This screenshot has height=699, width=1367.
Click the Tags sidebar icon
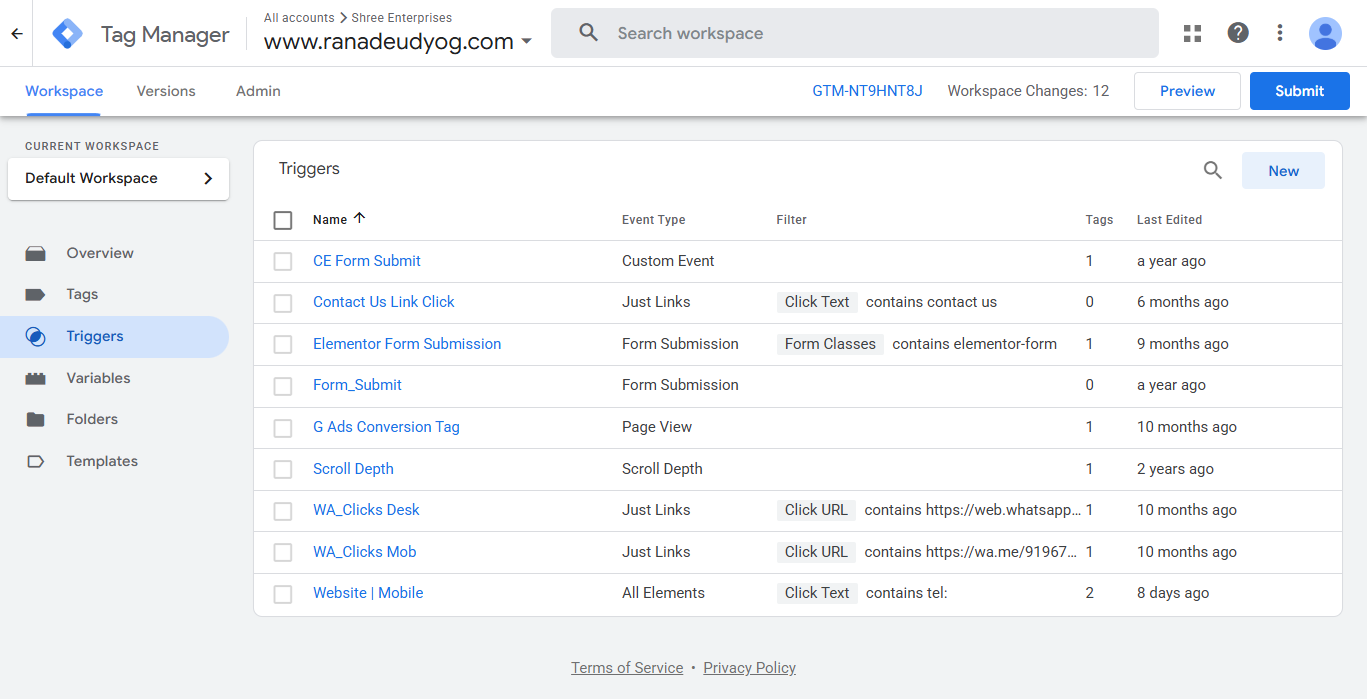pyautogui.click(x=36, y=294)
